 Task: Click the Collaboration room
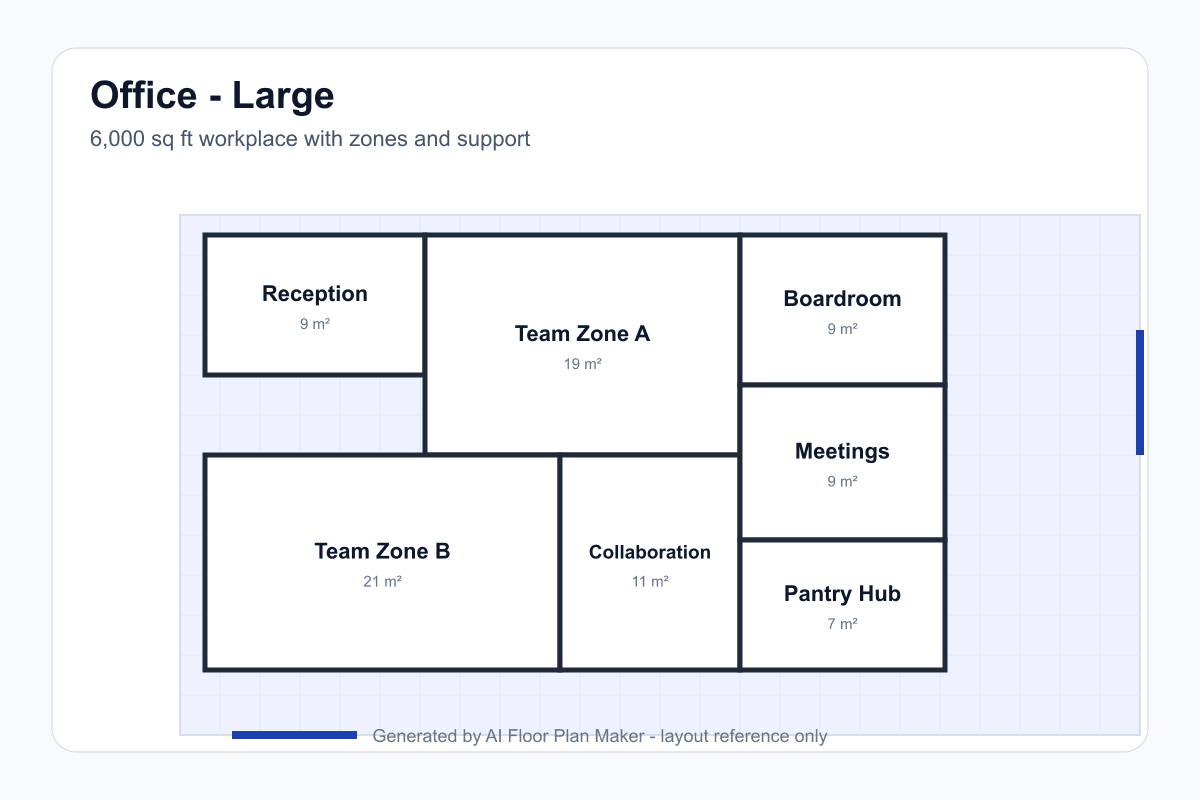tap(650, 562)
